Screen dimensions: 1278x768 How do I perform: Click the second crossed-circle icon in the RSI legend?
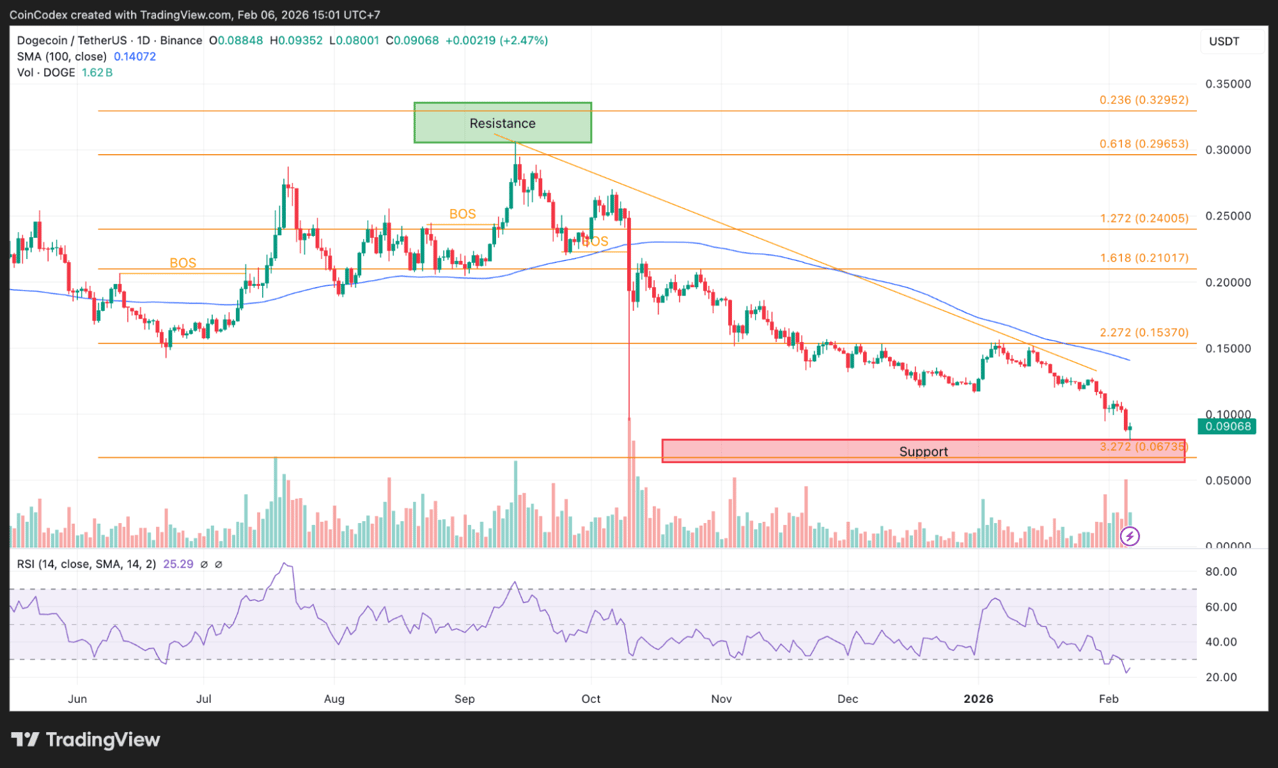coord(218,565)
